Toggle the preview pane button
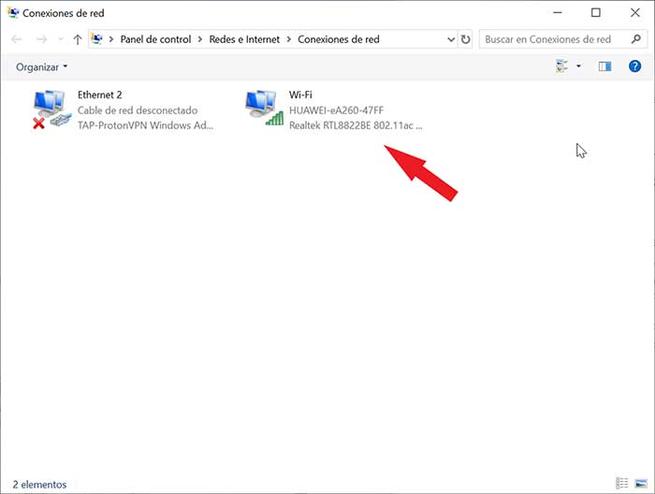This screenshot has height=494, width=655. coord(605,66)
